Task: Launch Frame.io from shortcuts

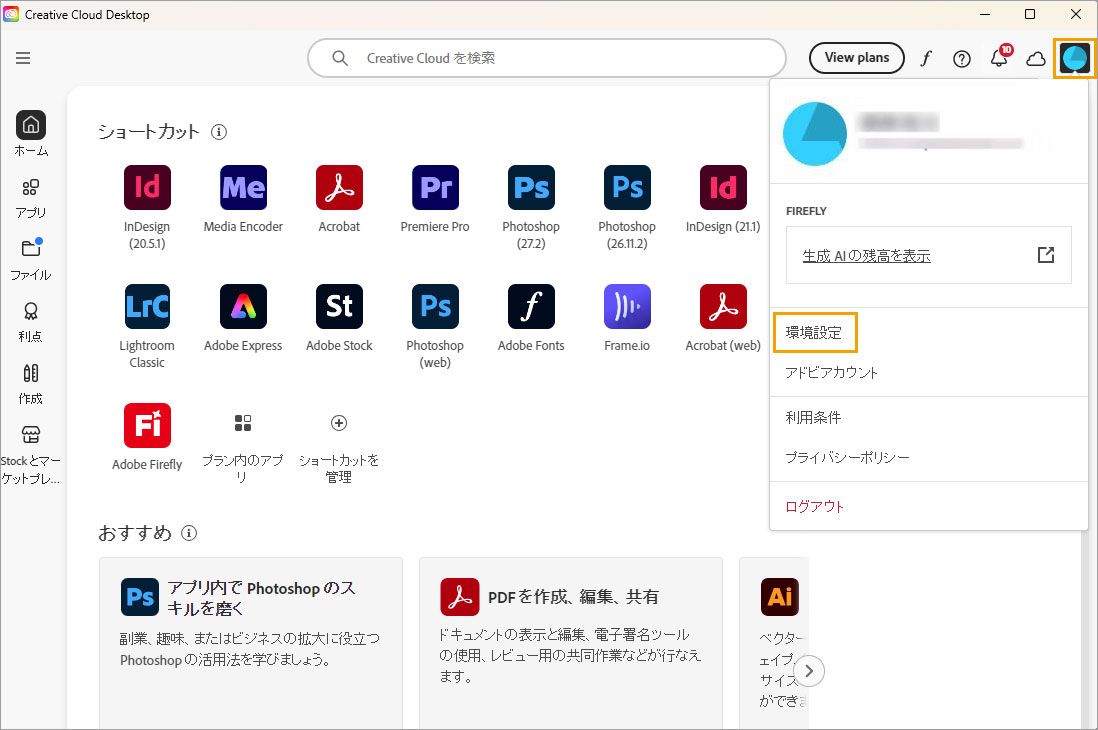Action: tap(627, 306)
